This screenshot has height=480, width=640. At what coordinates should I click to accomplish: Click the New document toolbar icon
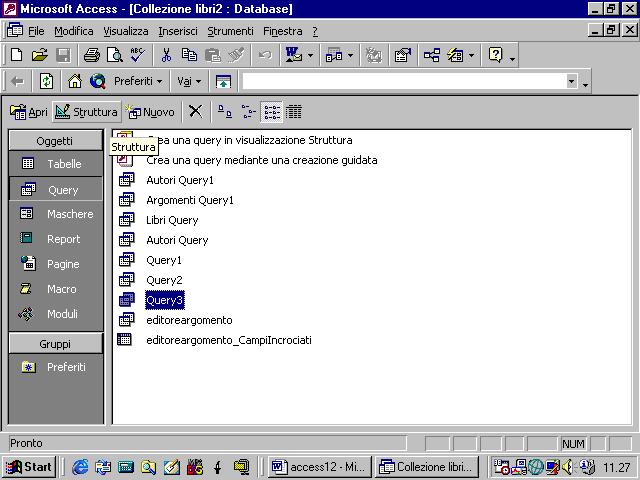(x=16, y=55)
